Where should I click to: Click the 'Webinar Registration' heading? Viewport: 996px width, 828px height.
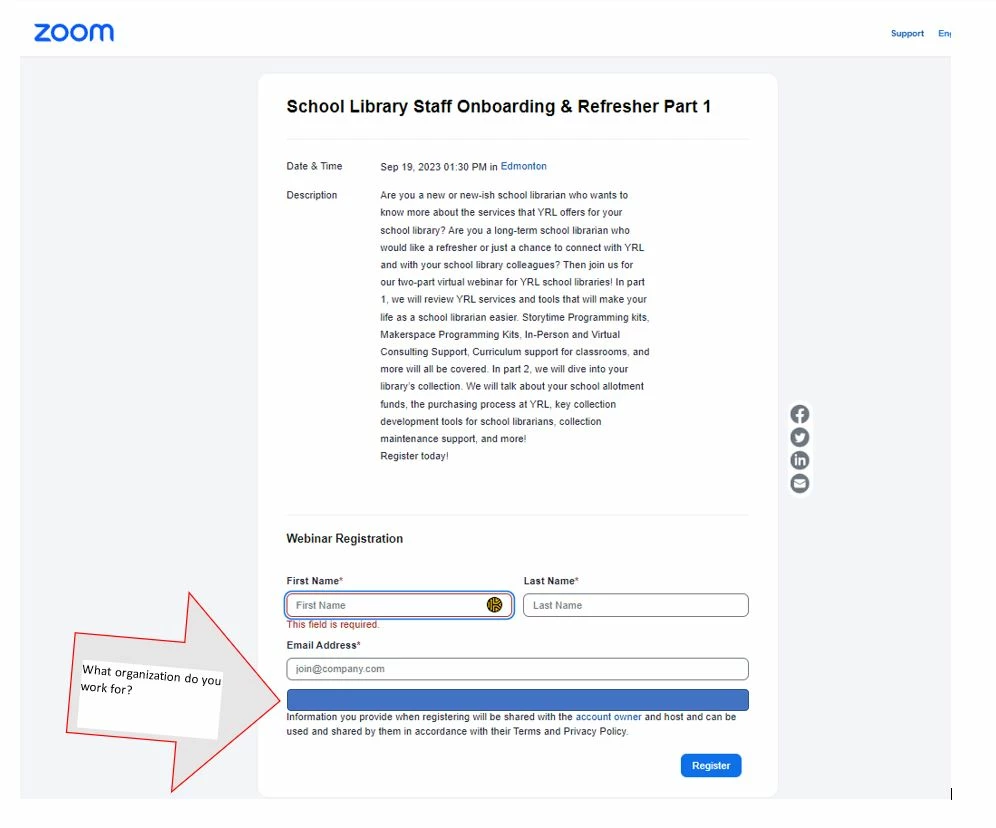pyautogui.click(x=344, y=538)
